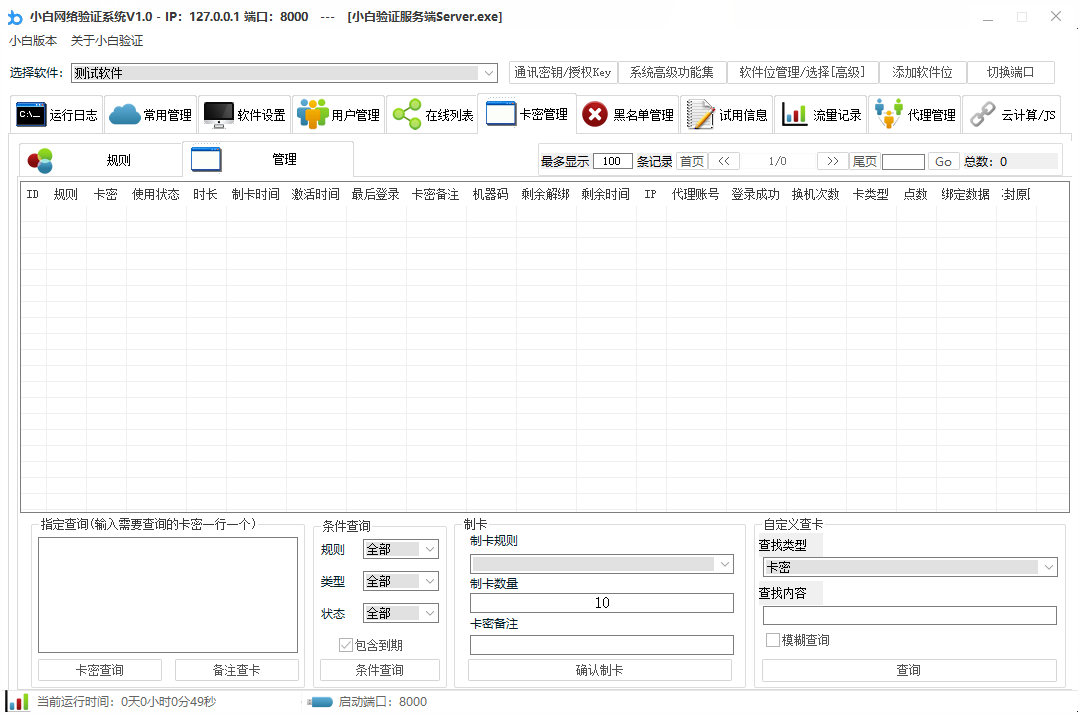Uncheck the 包含到期 checkbox

(x=345, y=645)
